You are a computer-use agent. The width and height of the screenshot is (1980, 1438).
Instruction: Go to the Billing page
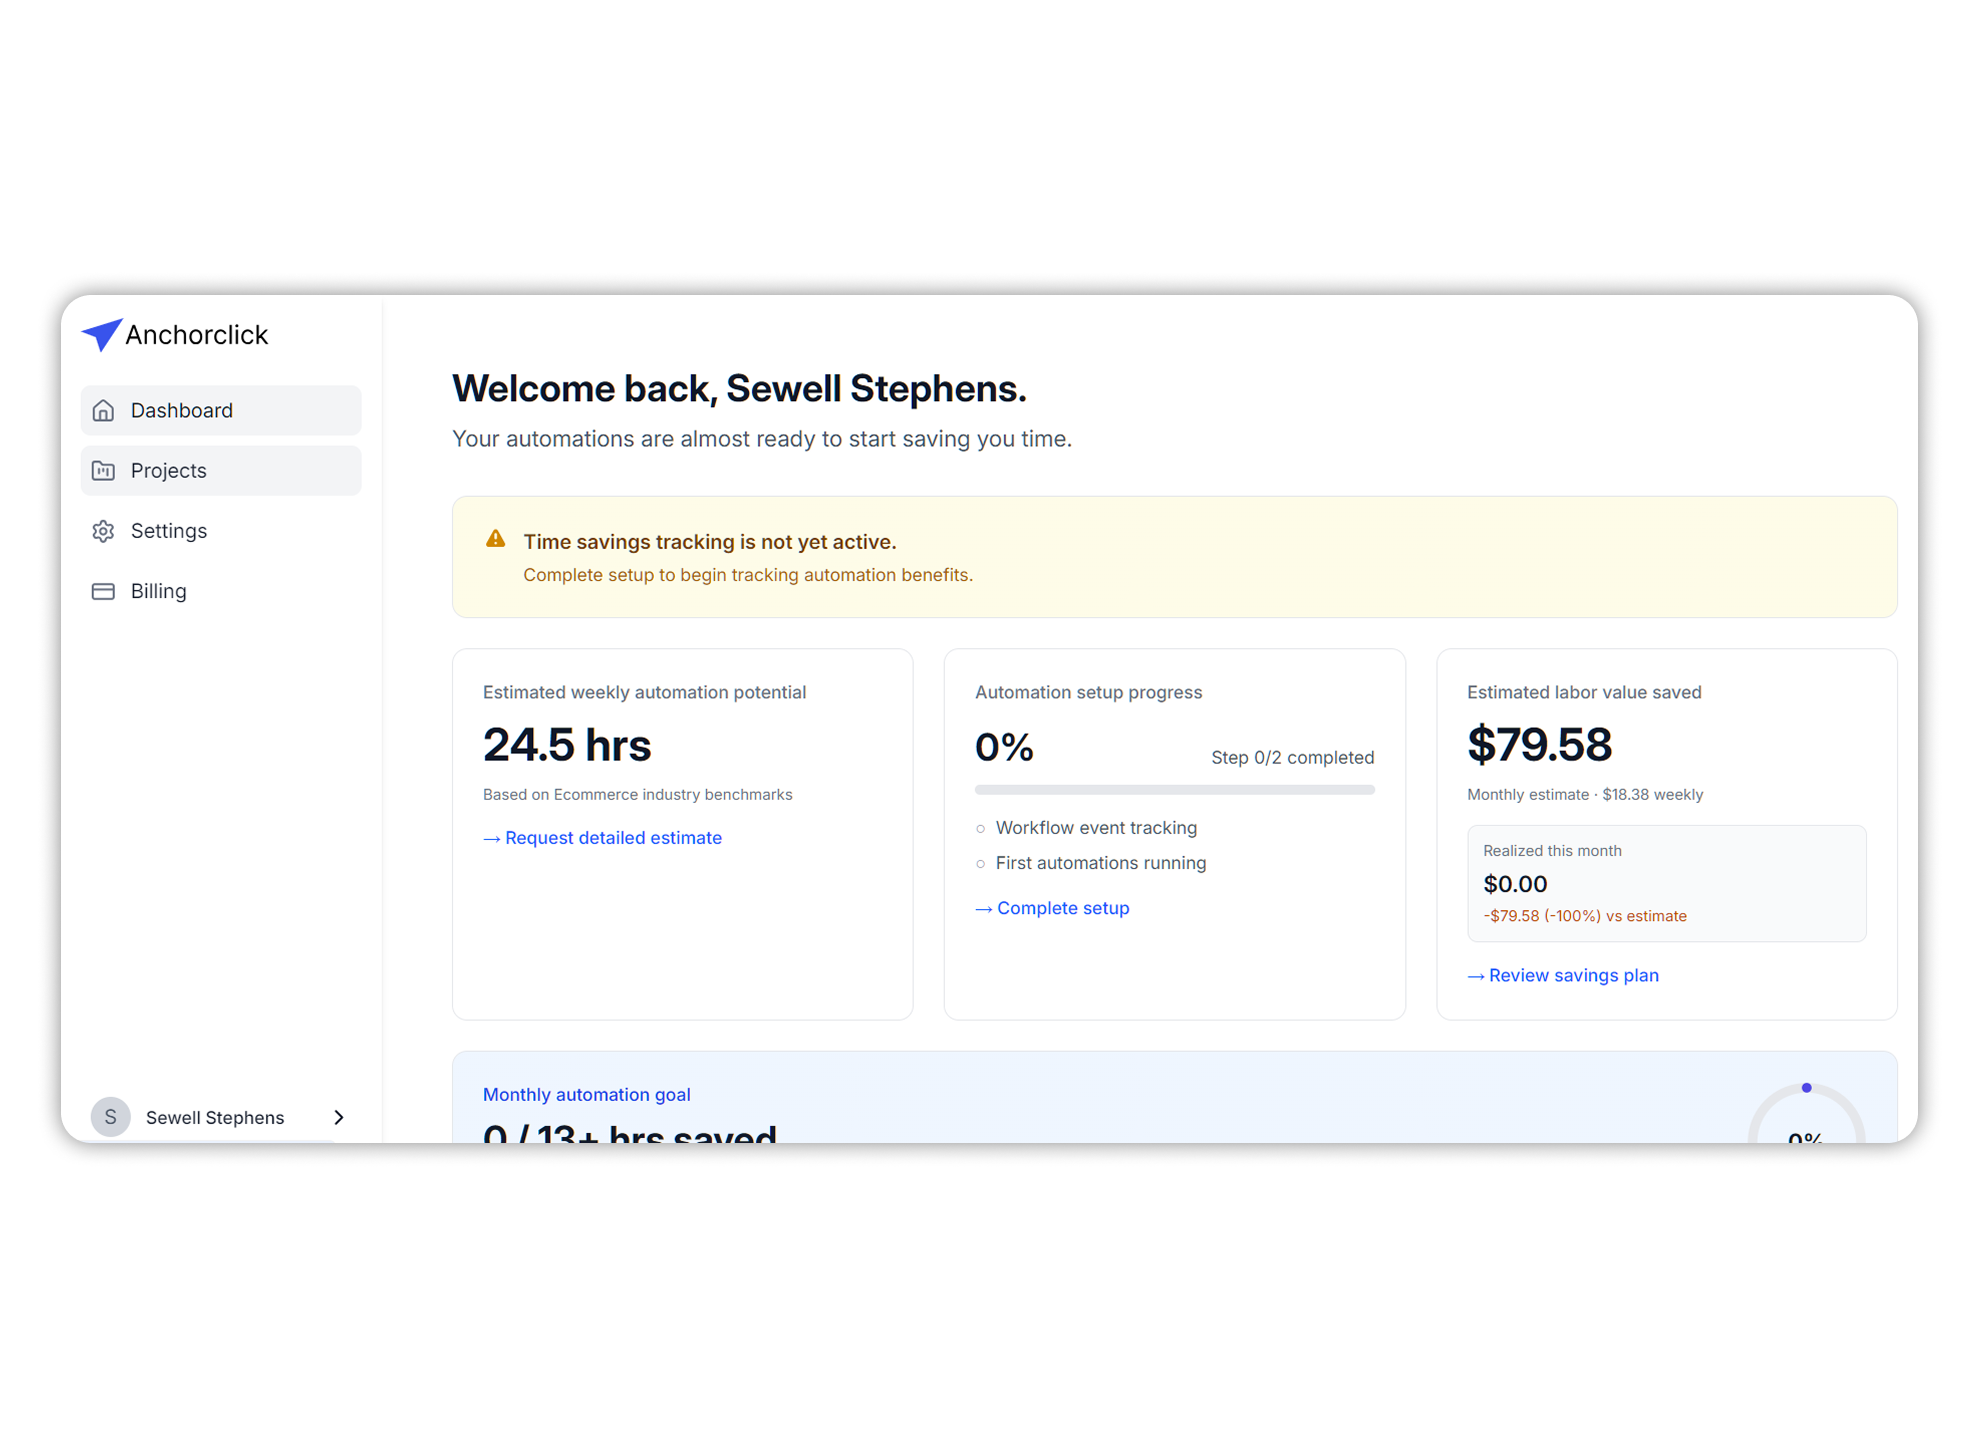tap(159, 592)
